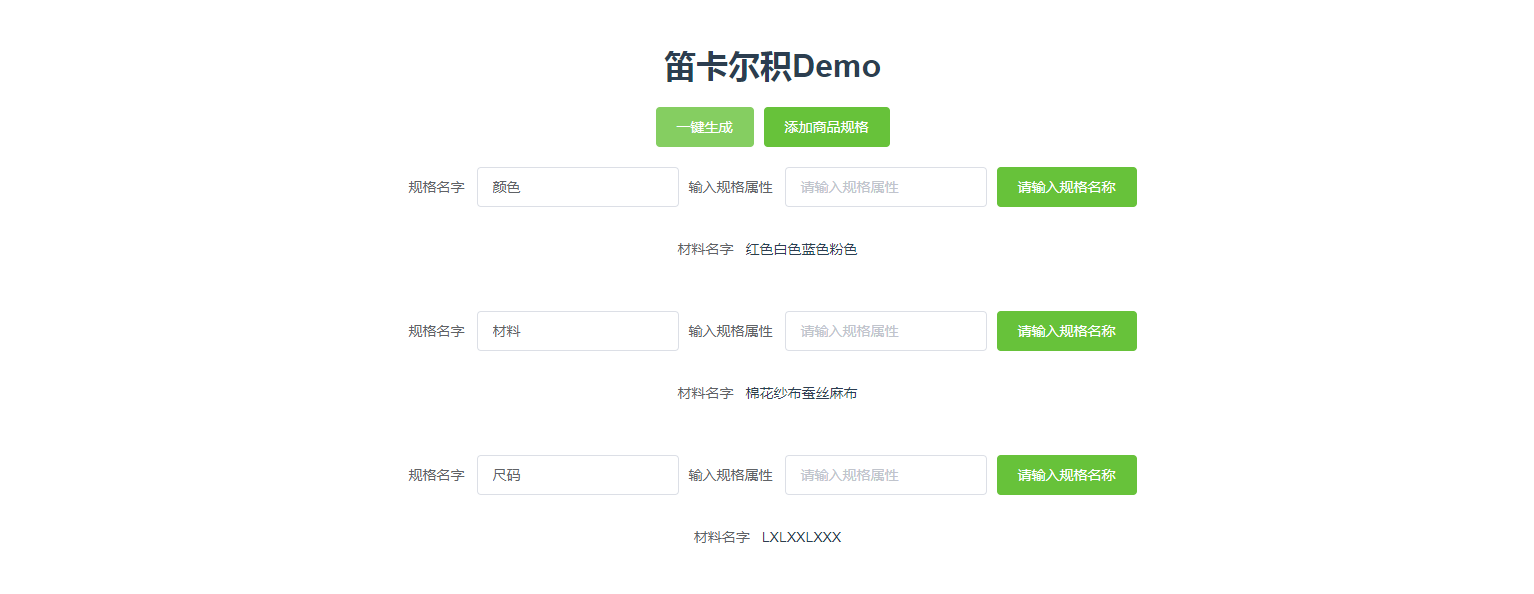Click 请输入规格名称 button in the 颜色 row
1534x594 pixels.
[1067, 187]
